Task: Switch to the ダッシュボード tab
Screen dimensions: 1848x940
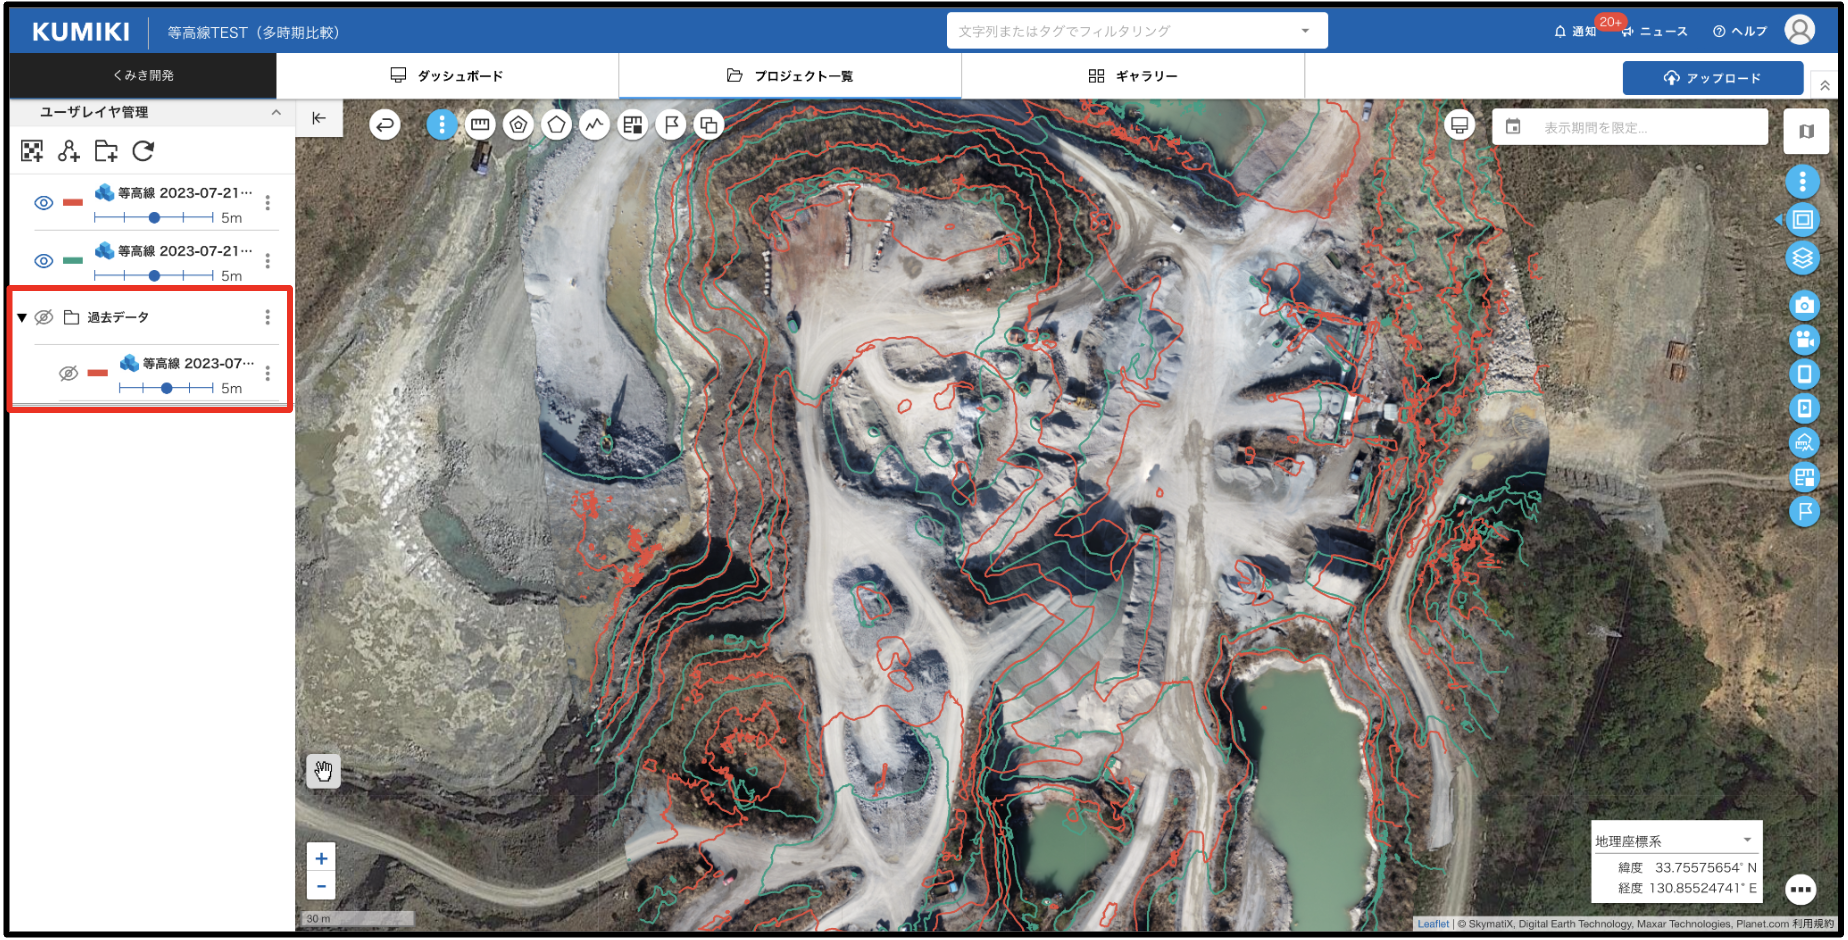Action: tap(447, 76)
